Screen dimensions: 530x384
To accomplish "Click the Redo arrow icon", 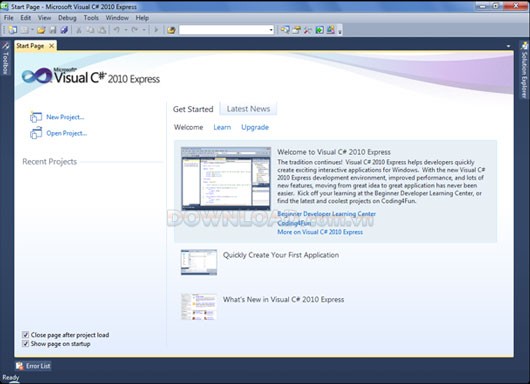I will tap(135, 30).
